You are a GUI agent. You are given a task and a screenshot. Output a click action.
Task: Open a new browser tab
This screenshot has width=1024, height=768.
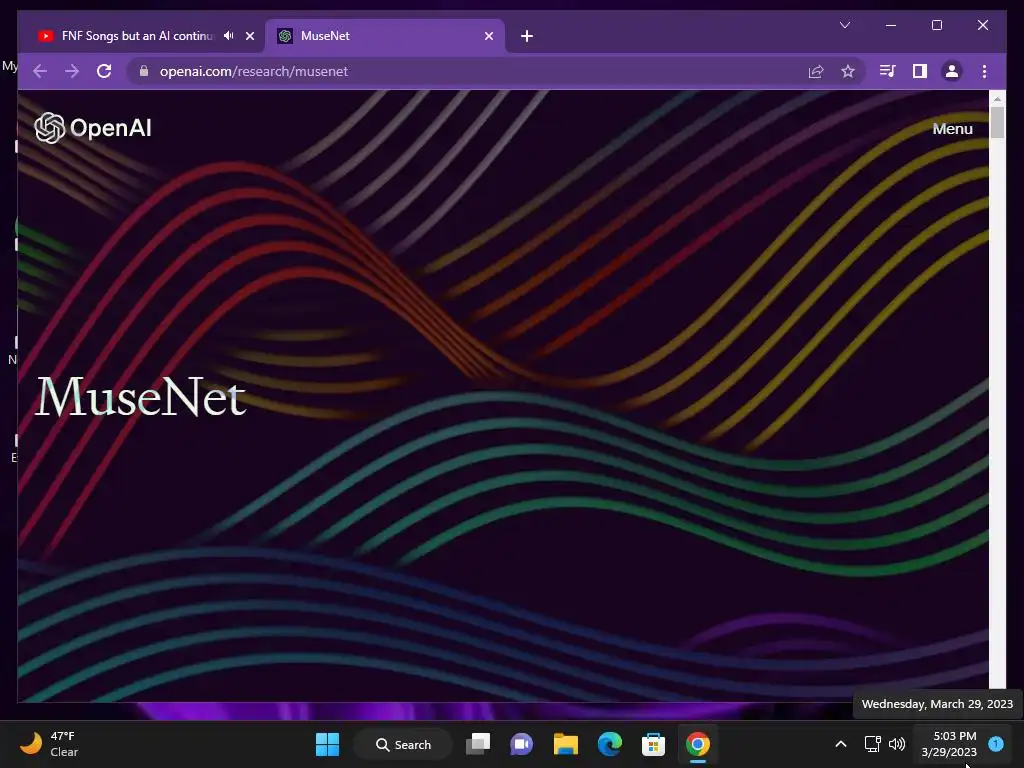pos(527,36)
